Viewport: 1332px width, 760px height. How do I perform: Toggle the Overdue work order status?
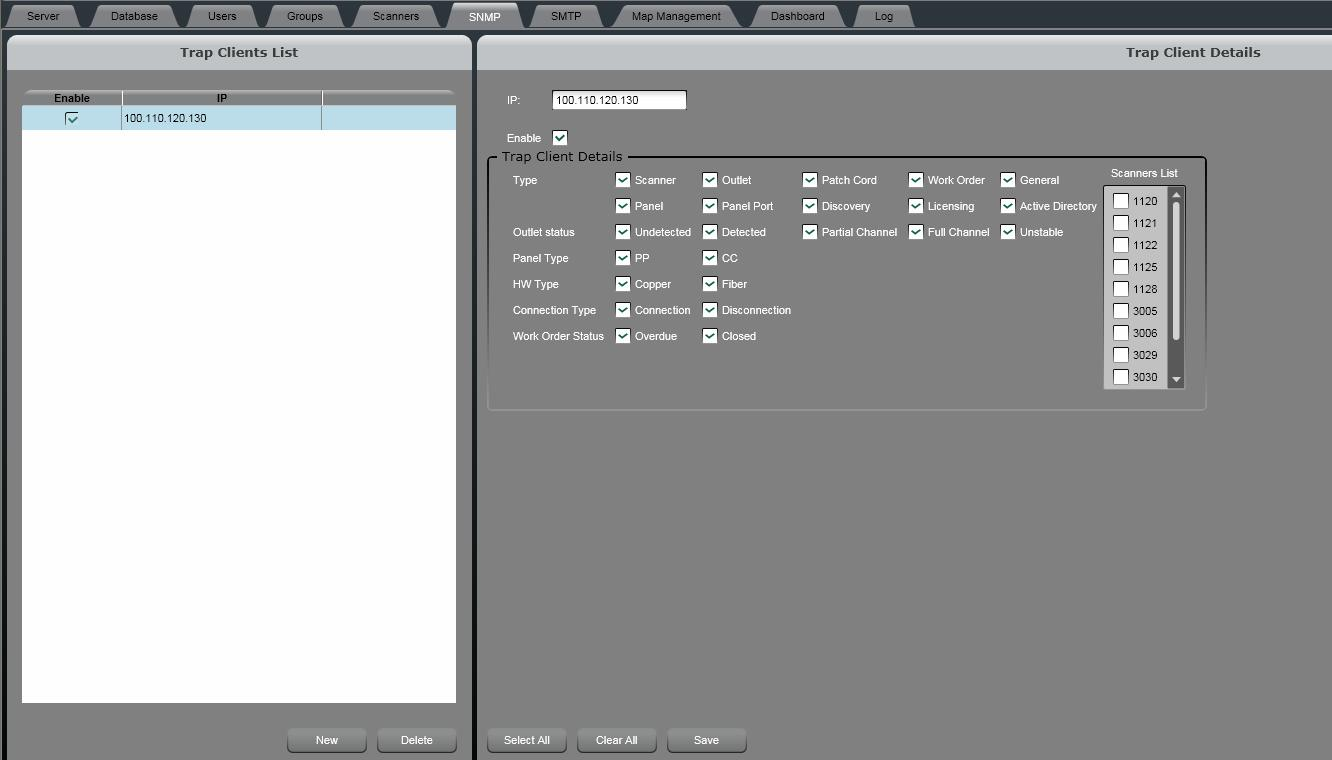point(623,336)
